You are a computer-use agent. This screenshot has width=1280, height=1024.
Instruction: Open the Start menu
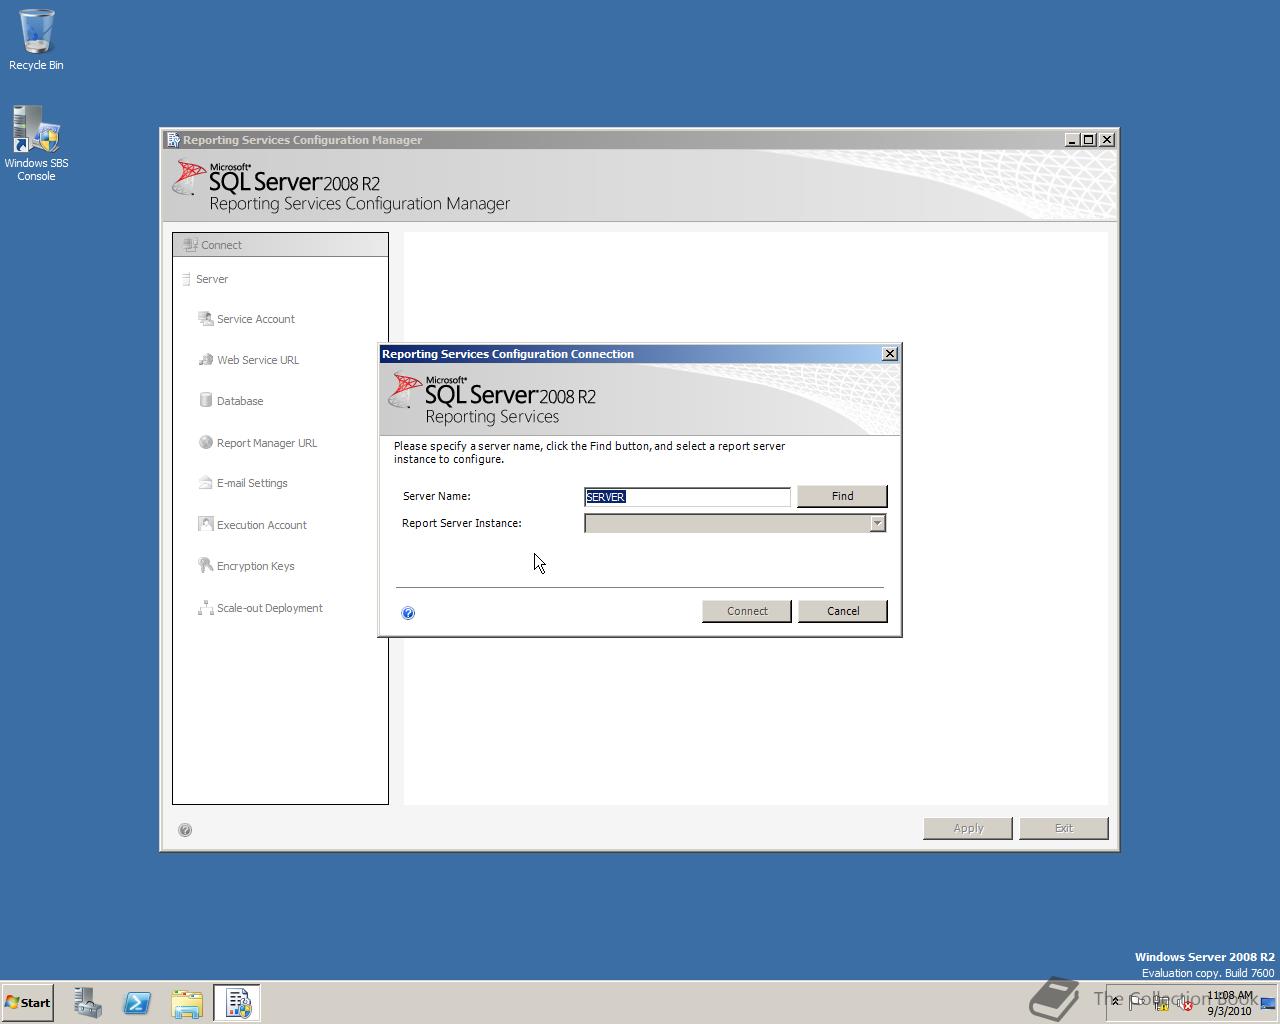pos(27,1003)
